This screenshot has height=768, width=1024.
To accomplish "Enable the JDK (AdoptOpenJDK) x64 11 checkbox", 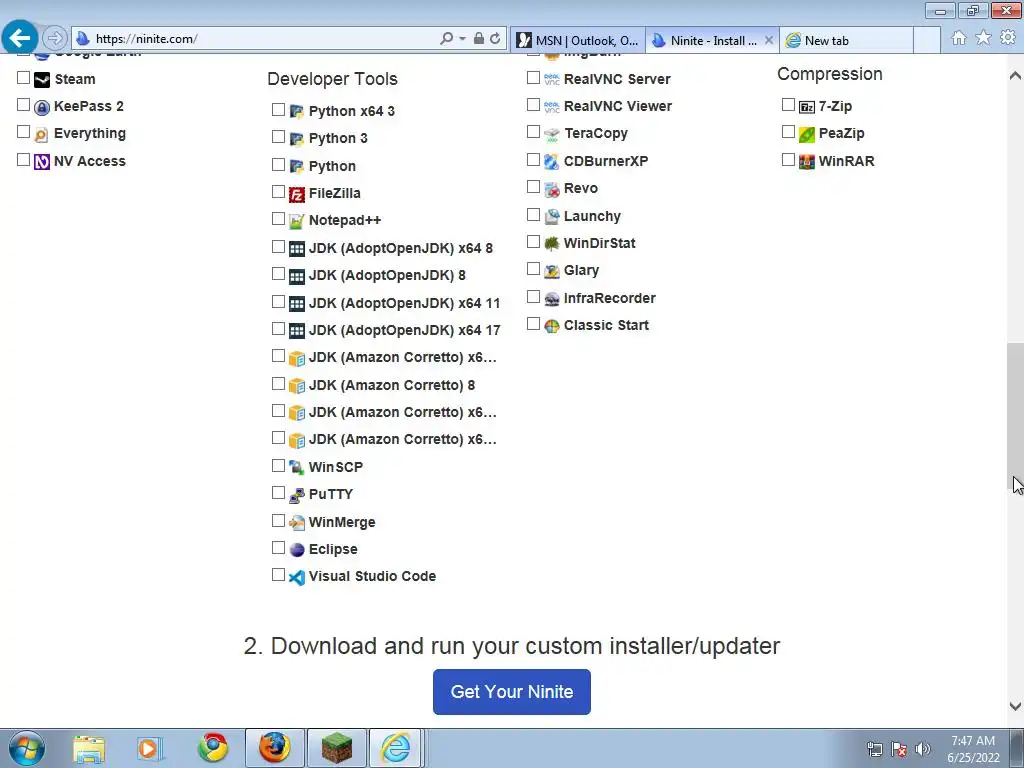I will (x=278, y=302).
